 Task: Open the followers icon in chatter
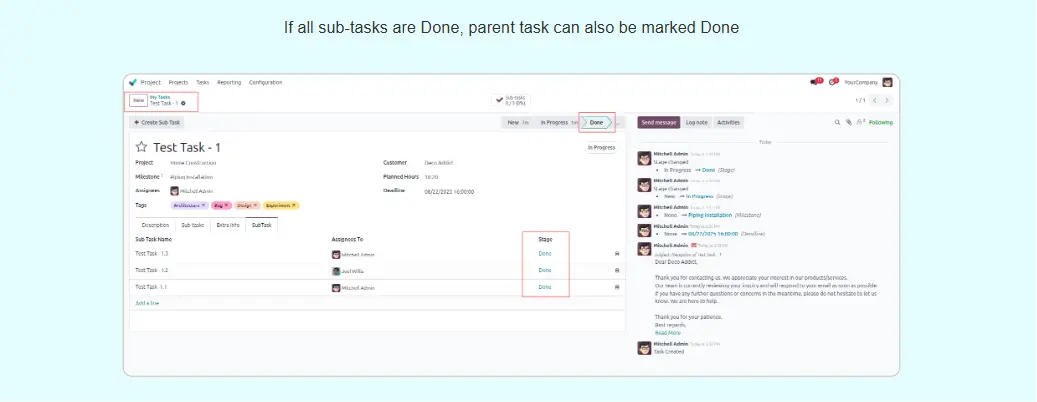(x=858, y=122)
